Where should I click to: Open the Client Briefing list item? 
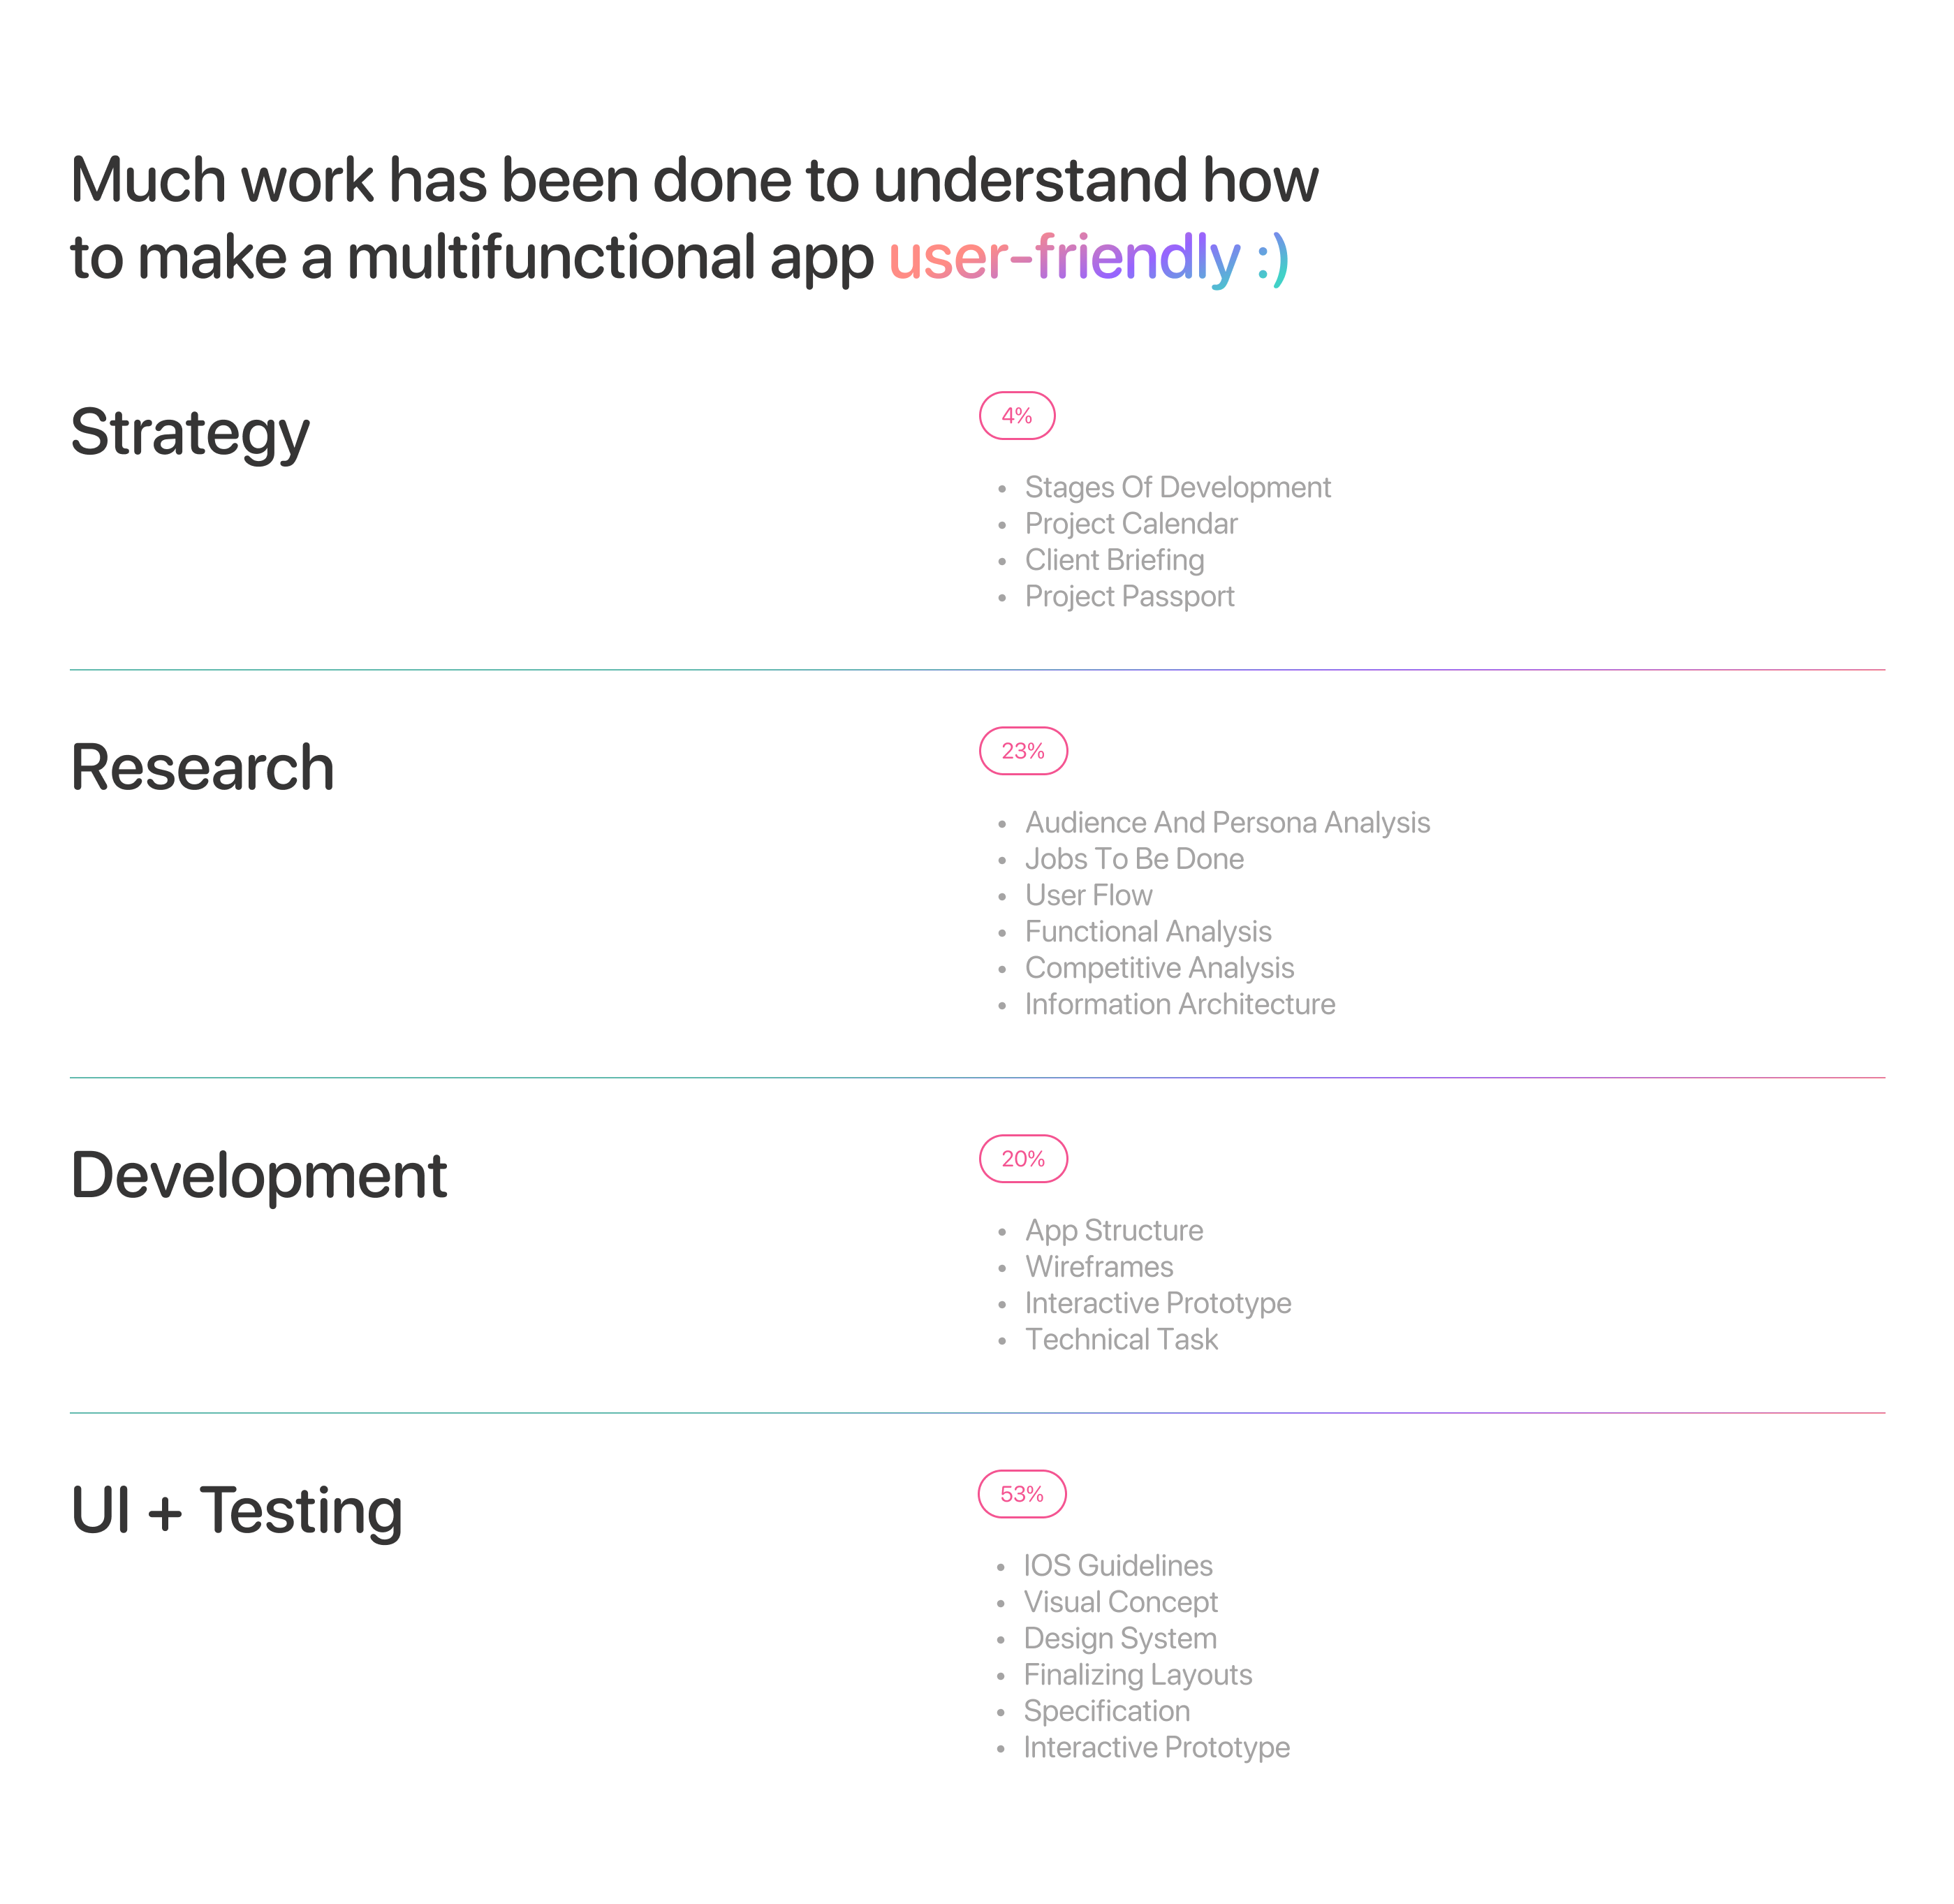[1114, 560]
